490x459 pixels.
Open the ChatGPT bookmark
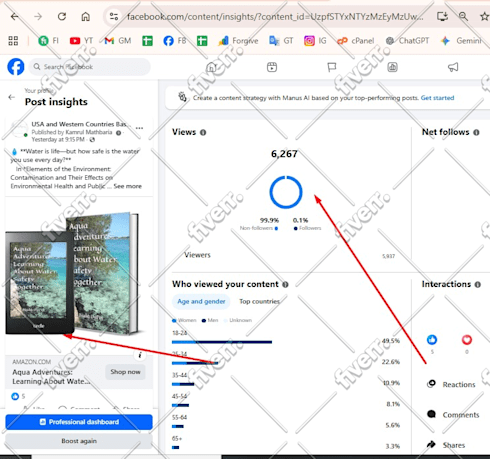point(407,41)
